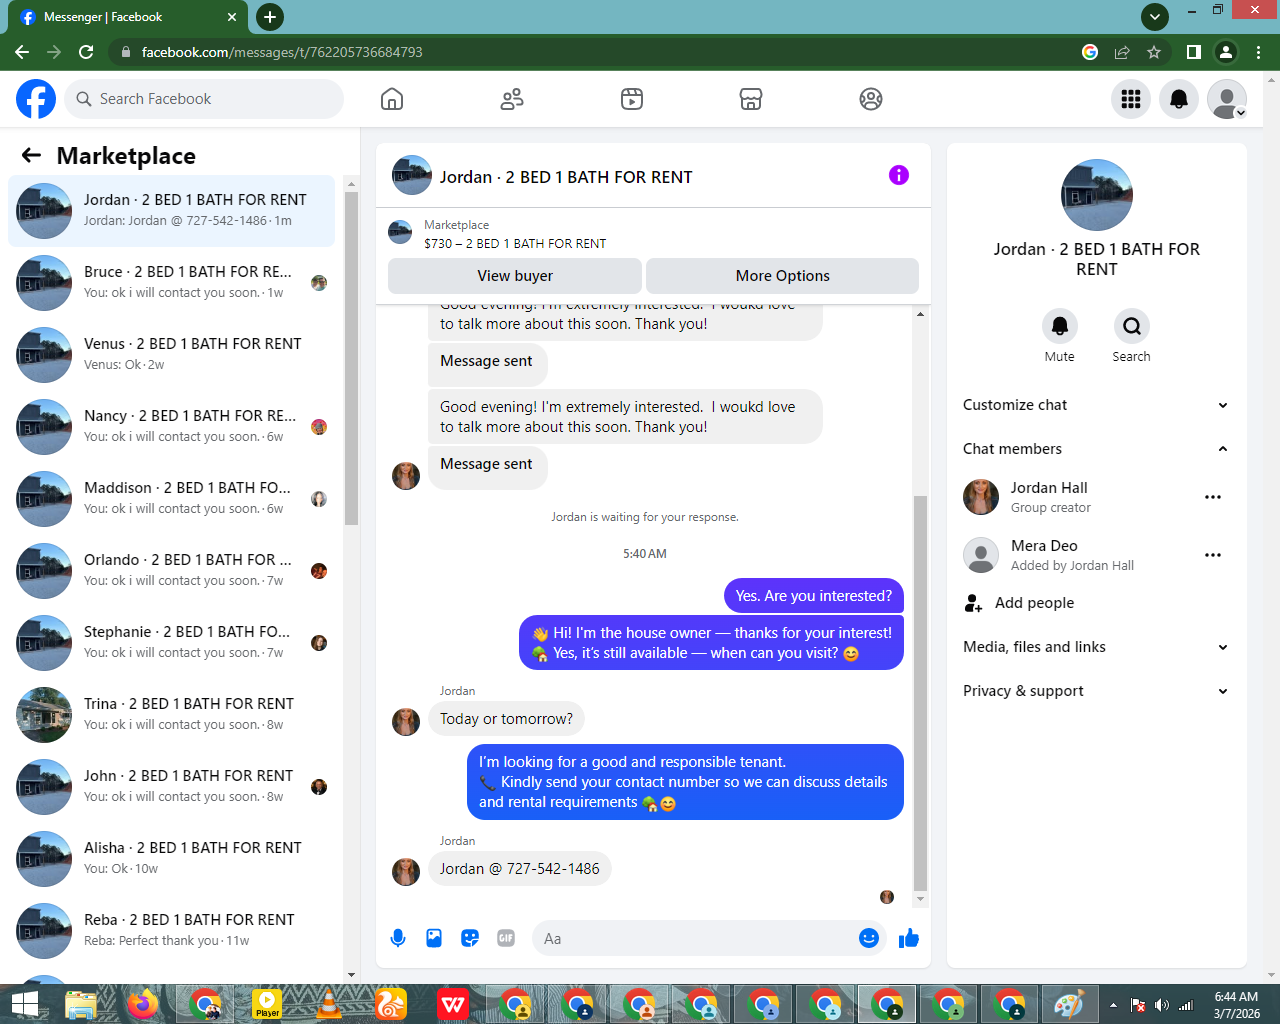Select the Messenger | Facebook browser tab
This screenshot has width=1280, height=1024.
coord(128,17)
